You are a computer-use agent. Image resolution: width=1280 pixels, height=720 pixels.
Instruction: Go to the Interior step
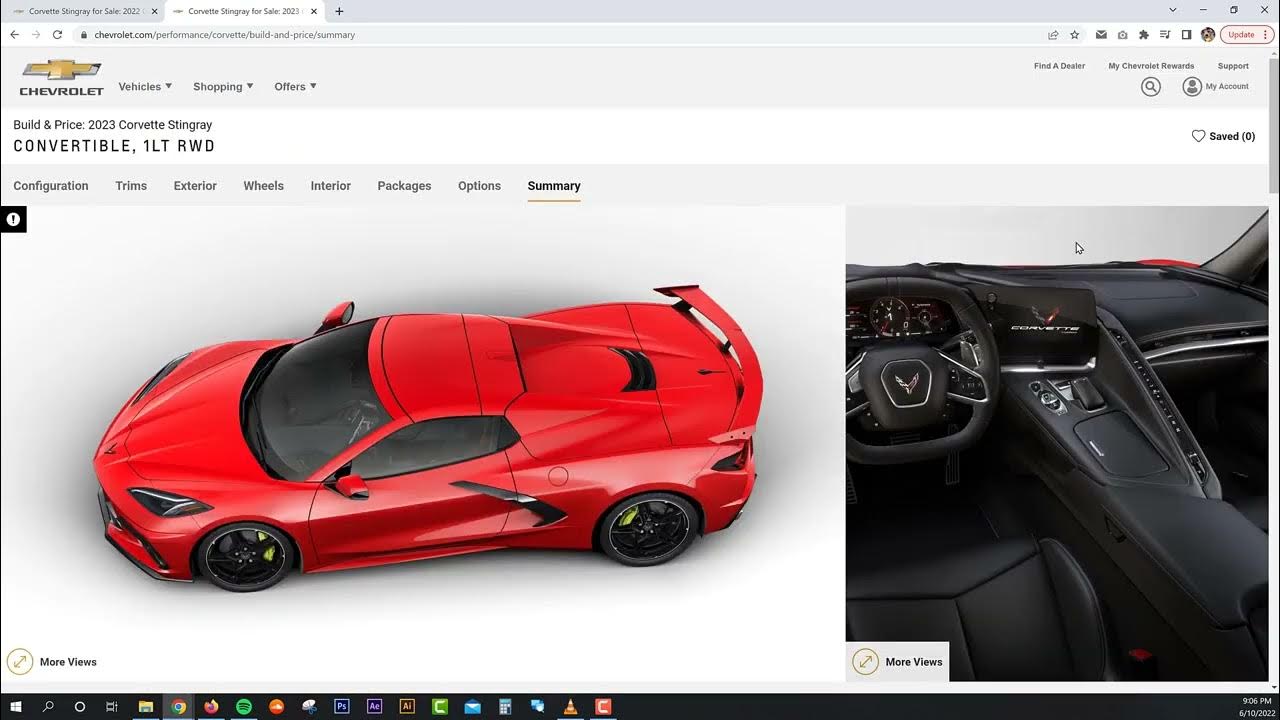coord(331,186)
